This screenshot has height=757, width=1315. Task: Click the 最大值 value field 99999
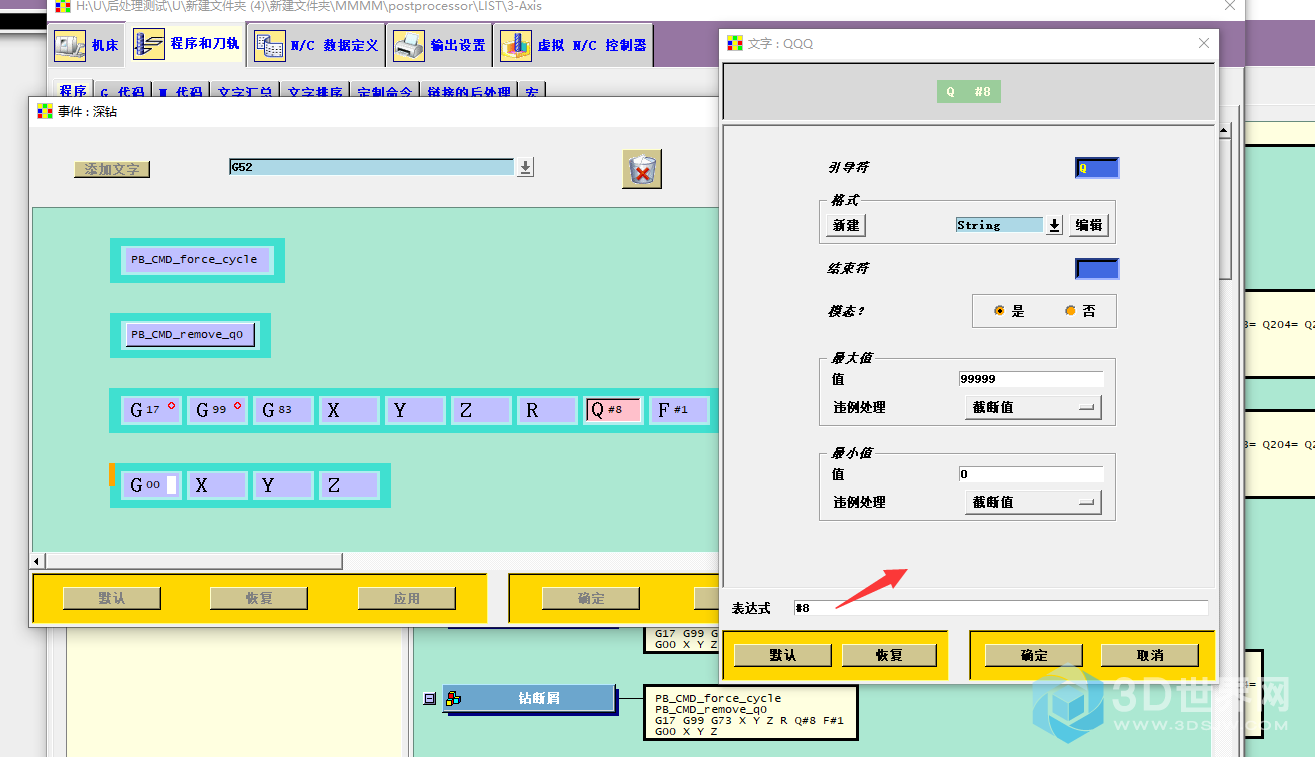point(1031,379)
